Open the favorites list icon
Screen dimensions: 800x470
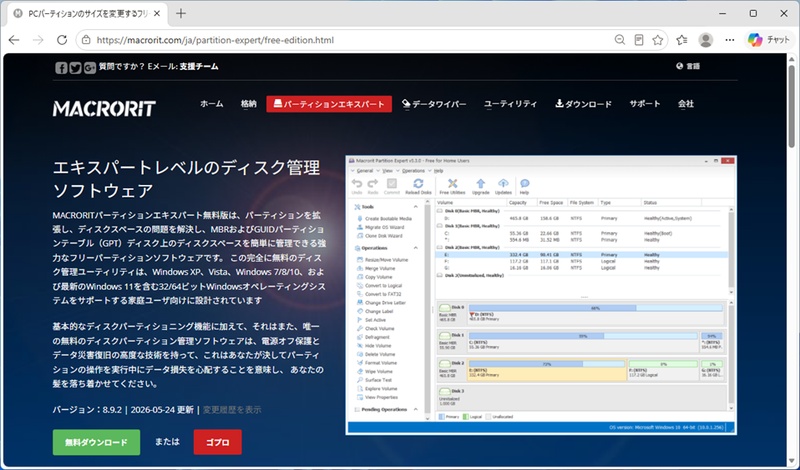click(x=682, y=40)
